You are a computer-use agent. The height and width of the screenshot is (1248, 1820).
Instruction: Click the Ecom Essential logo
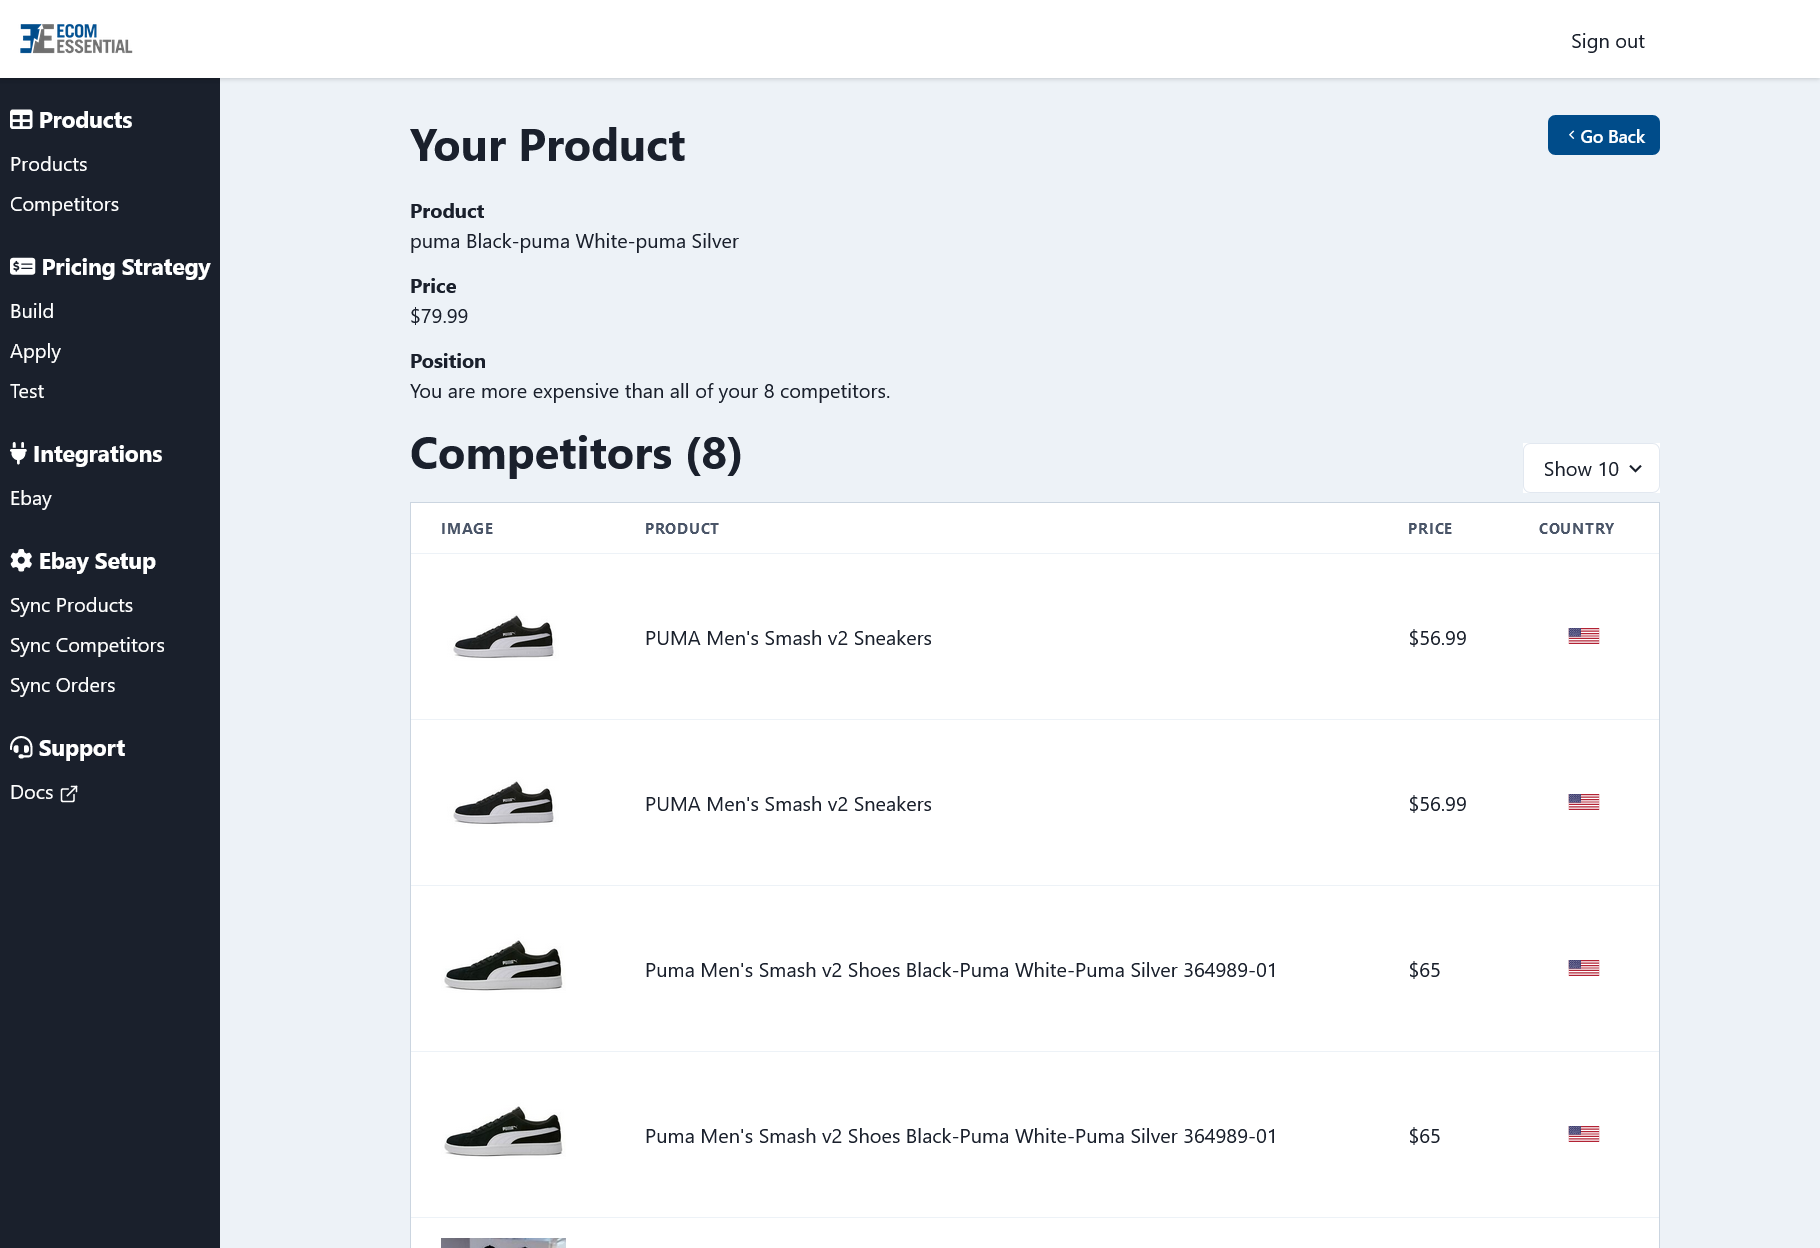75,38
